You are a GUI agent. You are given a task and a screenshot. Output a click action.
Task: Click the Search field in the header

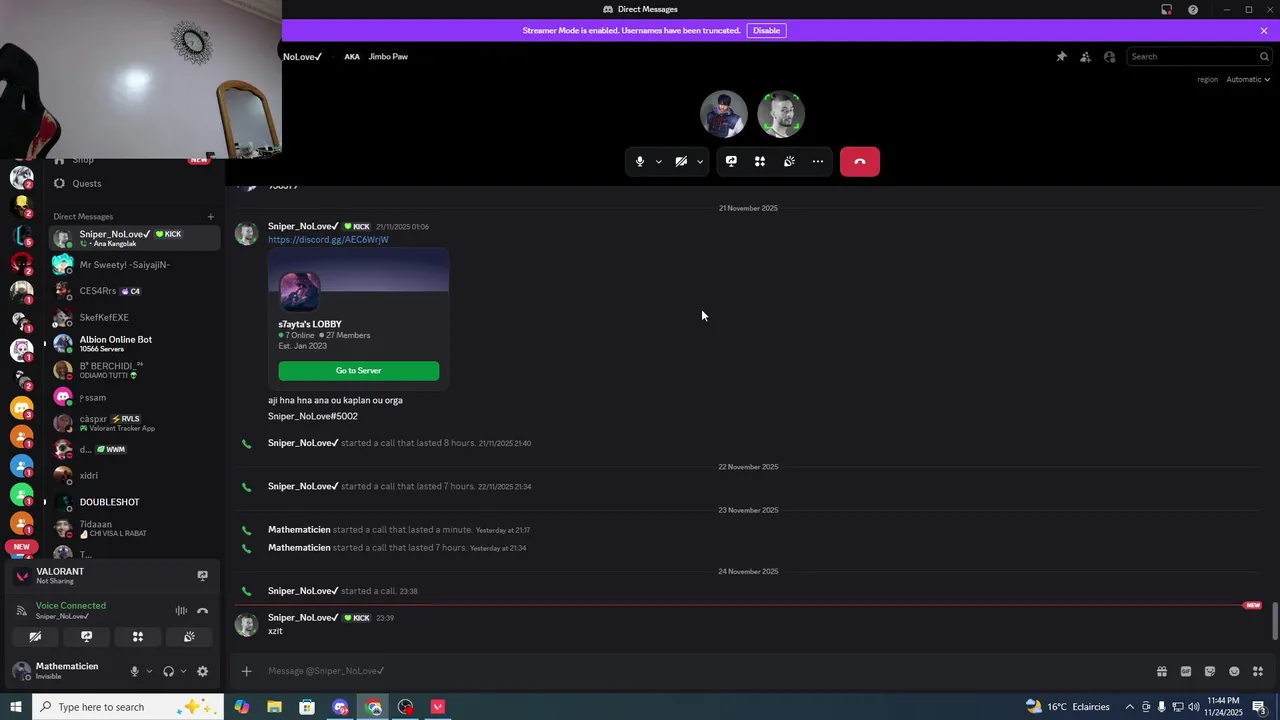[x=1199, y=57]
